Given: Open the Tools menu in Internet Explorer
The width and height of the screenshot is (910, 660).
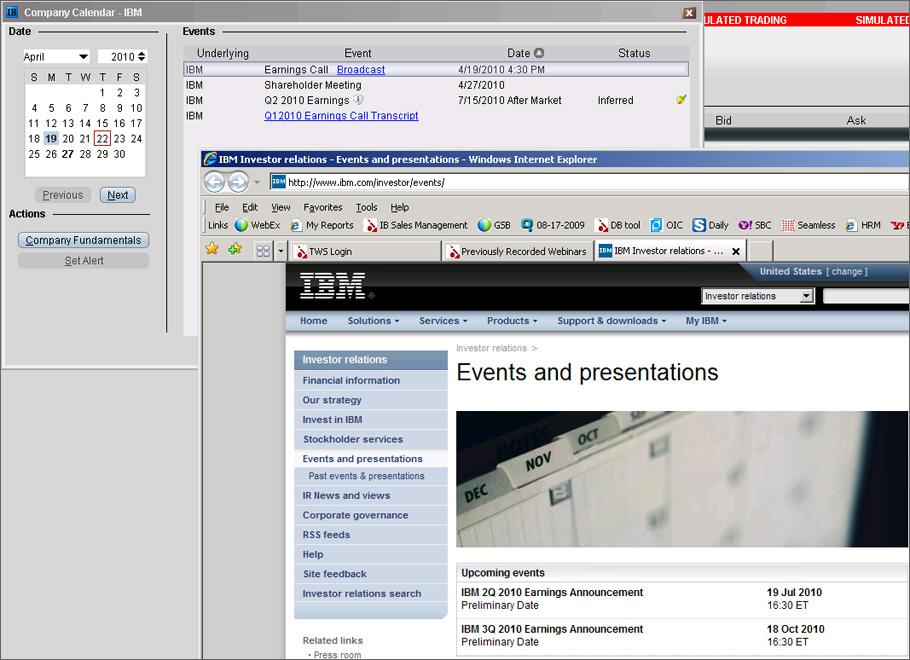Looking at the screenshot, I should [366, 207].
